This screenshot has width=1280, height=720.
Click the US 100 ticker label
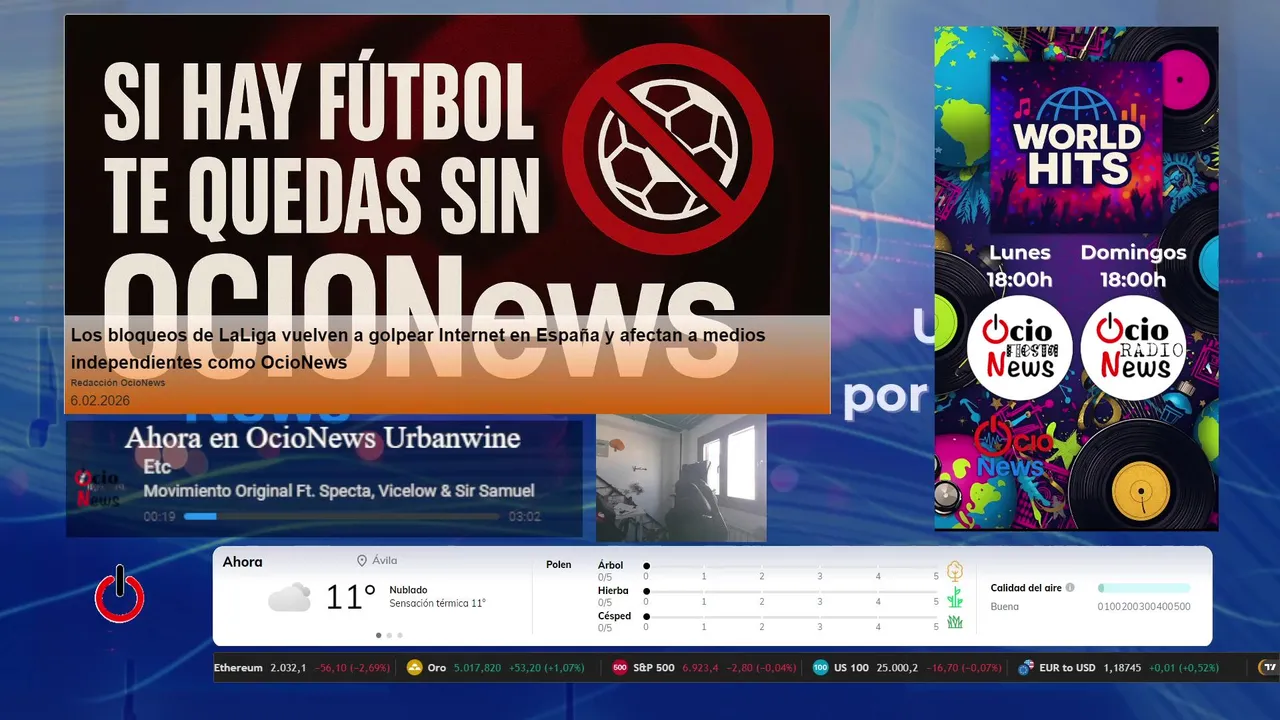pos(853,668)
